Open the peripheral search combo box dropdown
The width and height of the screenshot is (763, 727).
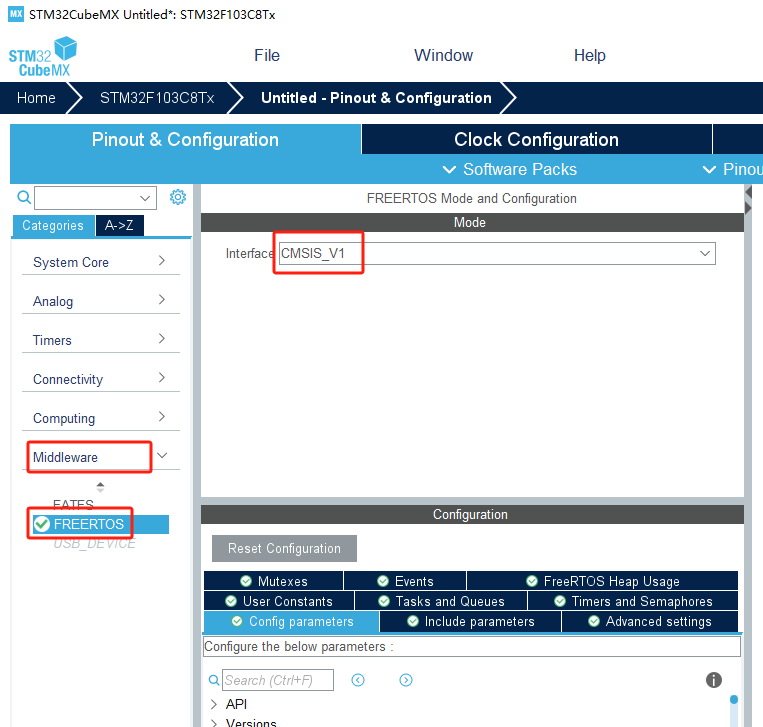click(145, 198)
